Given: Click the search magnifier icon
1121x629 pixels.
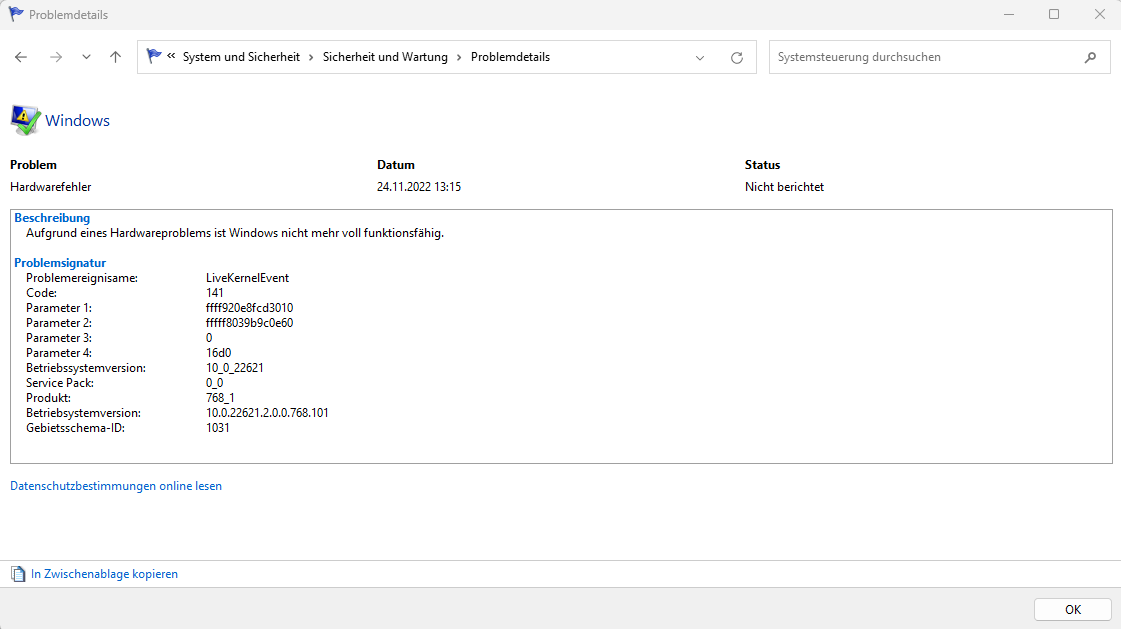Looking at the screenshot, I should (x=1090, y=57).
